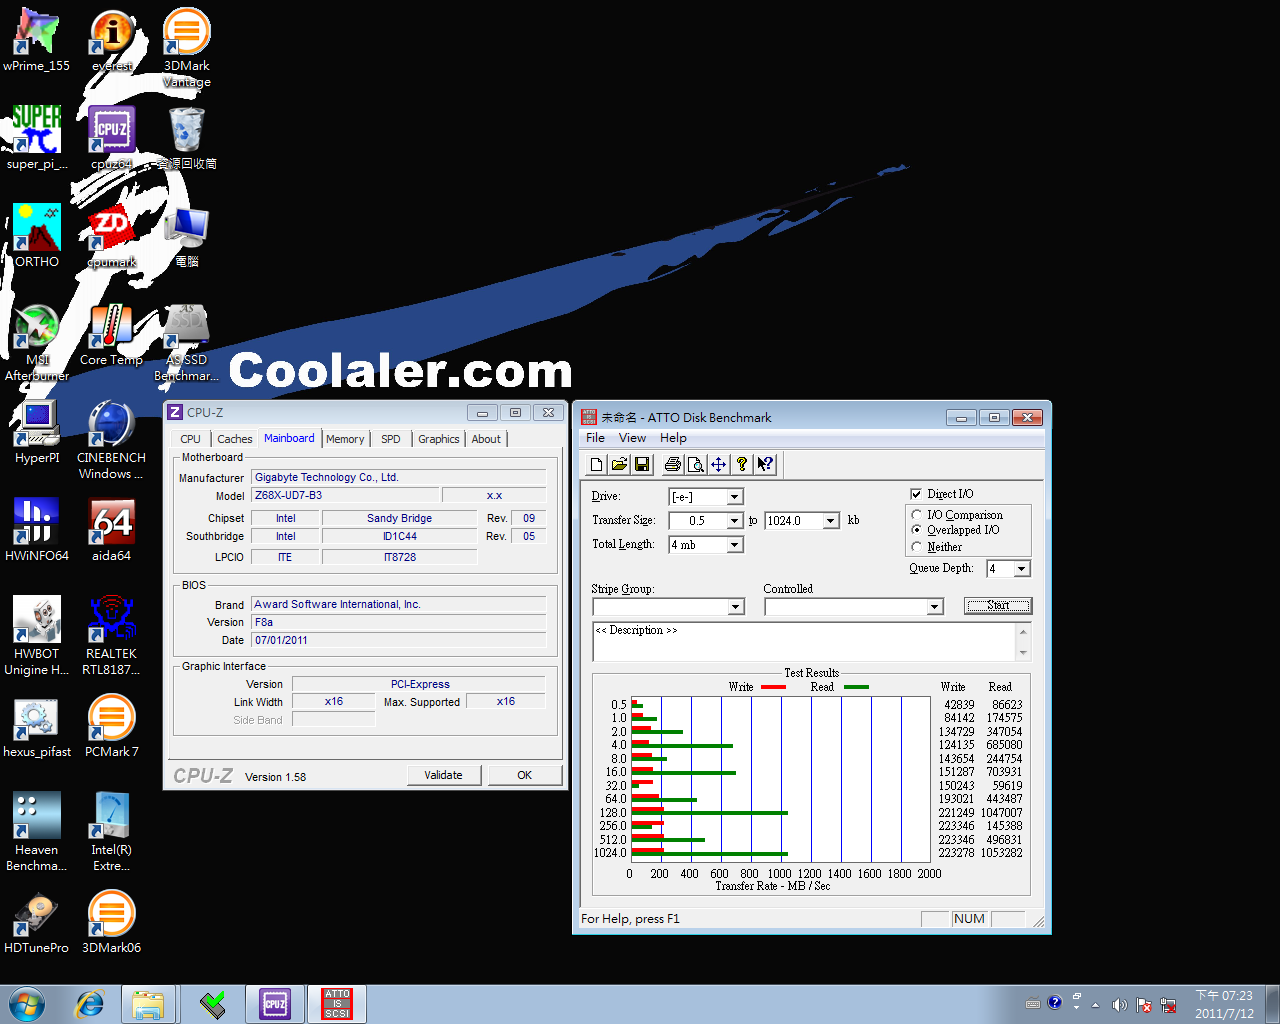Screen dimensions: 1280x1024
Task: Click the ATTO SCSI taskbar button
Action: (337, 1004)
